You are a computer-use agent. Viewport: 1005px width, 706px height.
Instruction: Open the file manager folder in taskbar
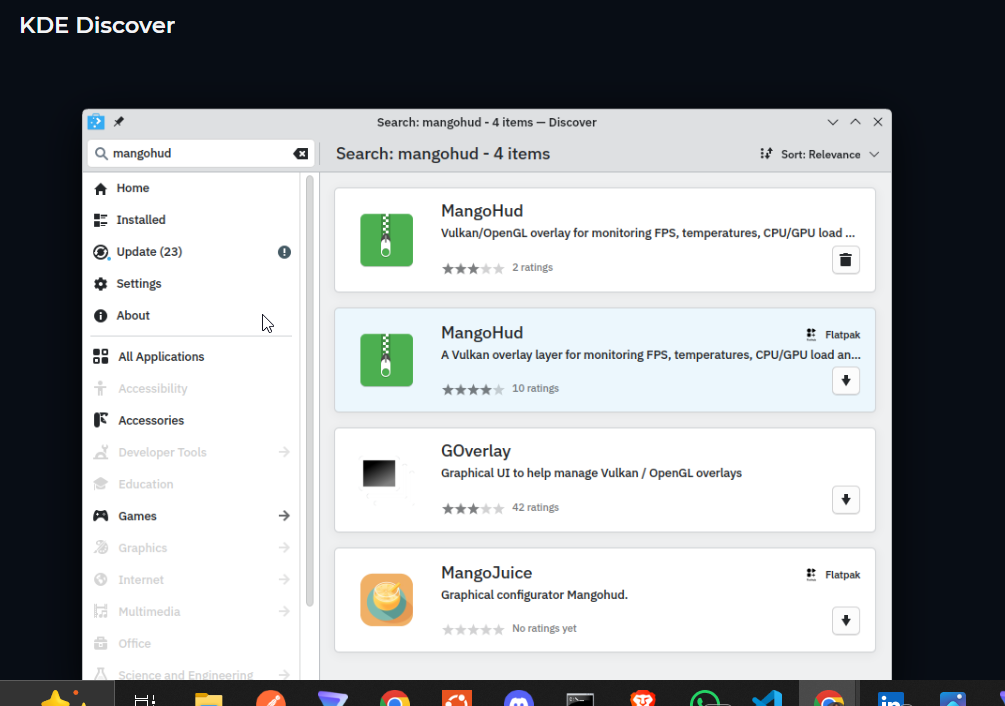208,699
